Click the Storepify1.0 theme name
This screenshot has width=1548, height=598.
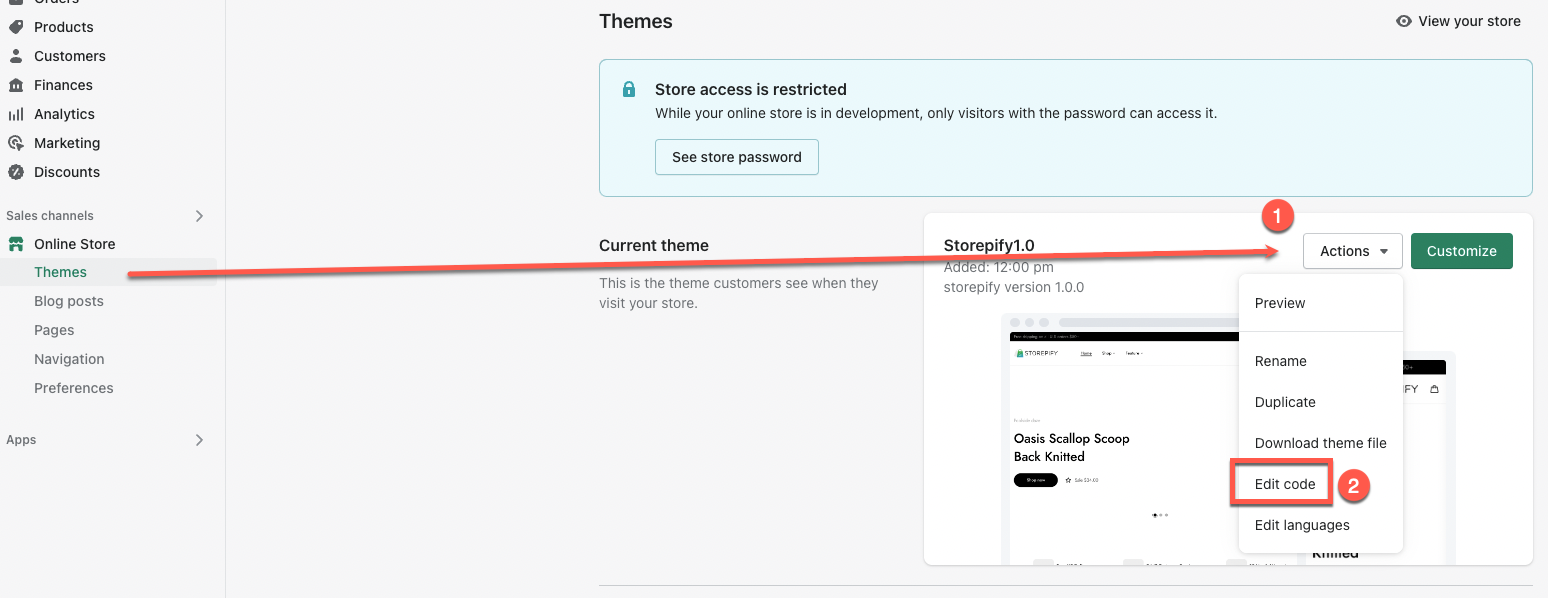989,246
